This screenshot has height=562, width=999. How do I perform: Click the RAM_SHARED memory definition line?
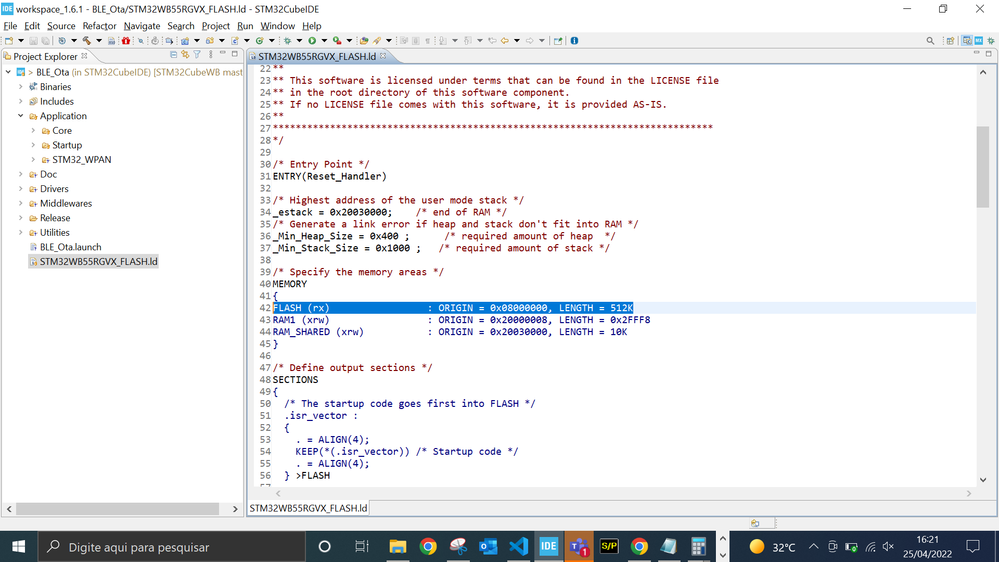click(x=450, y=332)
